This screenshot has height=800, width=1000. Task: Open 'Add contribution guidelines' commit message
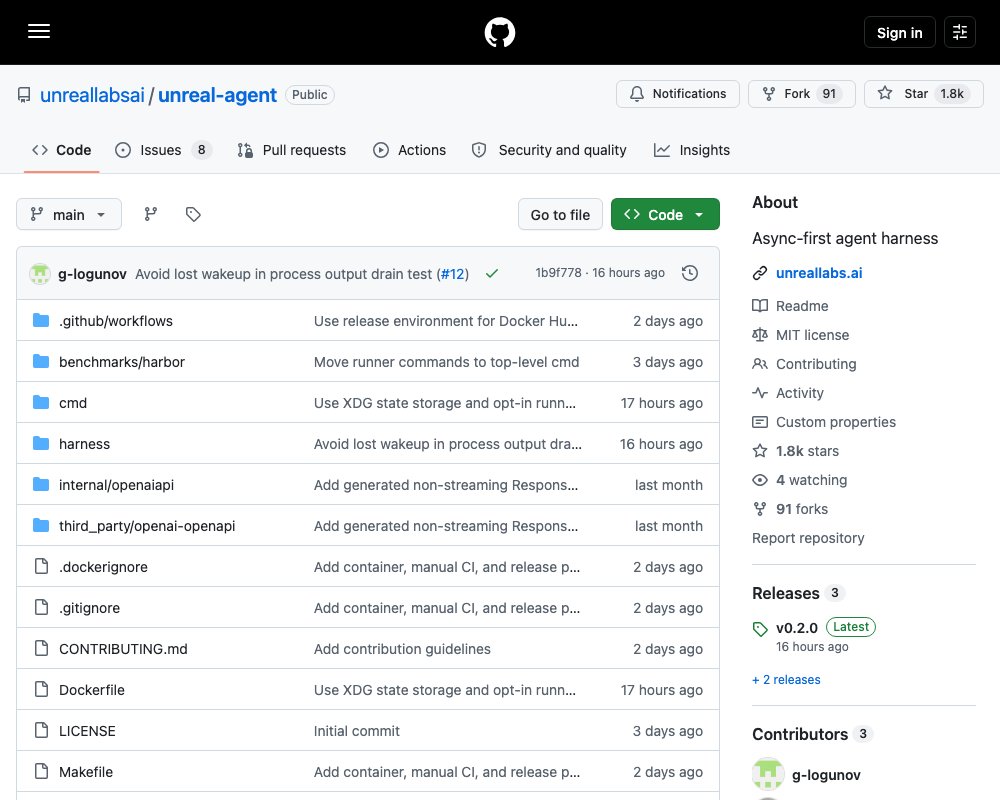coord(402,649)
